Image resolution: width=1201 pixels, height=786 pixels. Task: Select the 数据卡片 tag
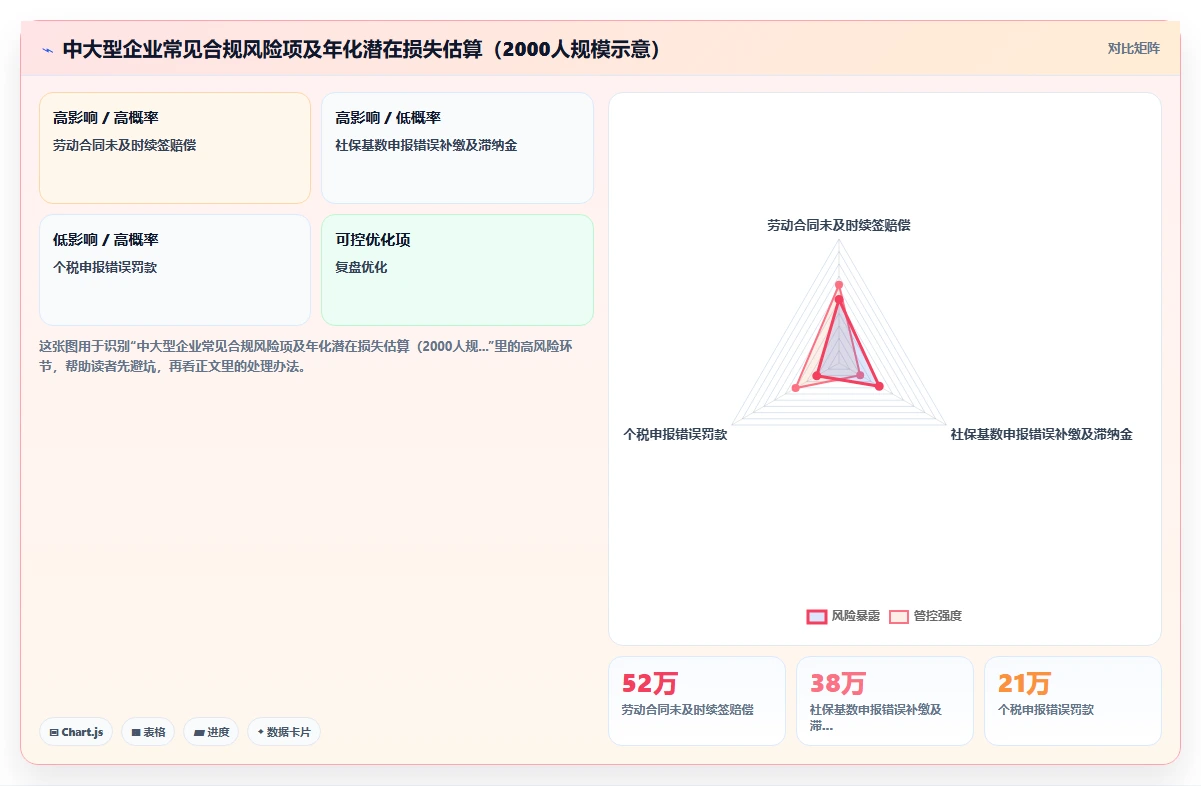(x=284, y=732)
